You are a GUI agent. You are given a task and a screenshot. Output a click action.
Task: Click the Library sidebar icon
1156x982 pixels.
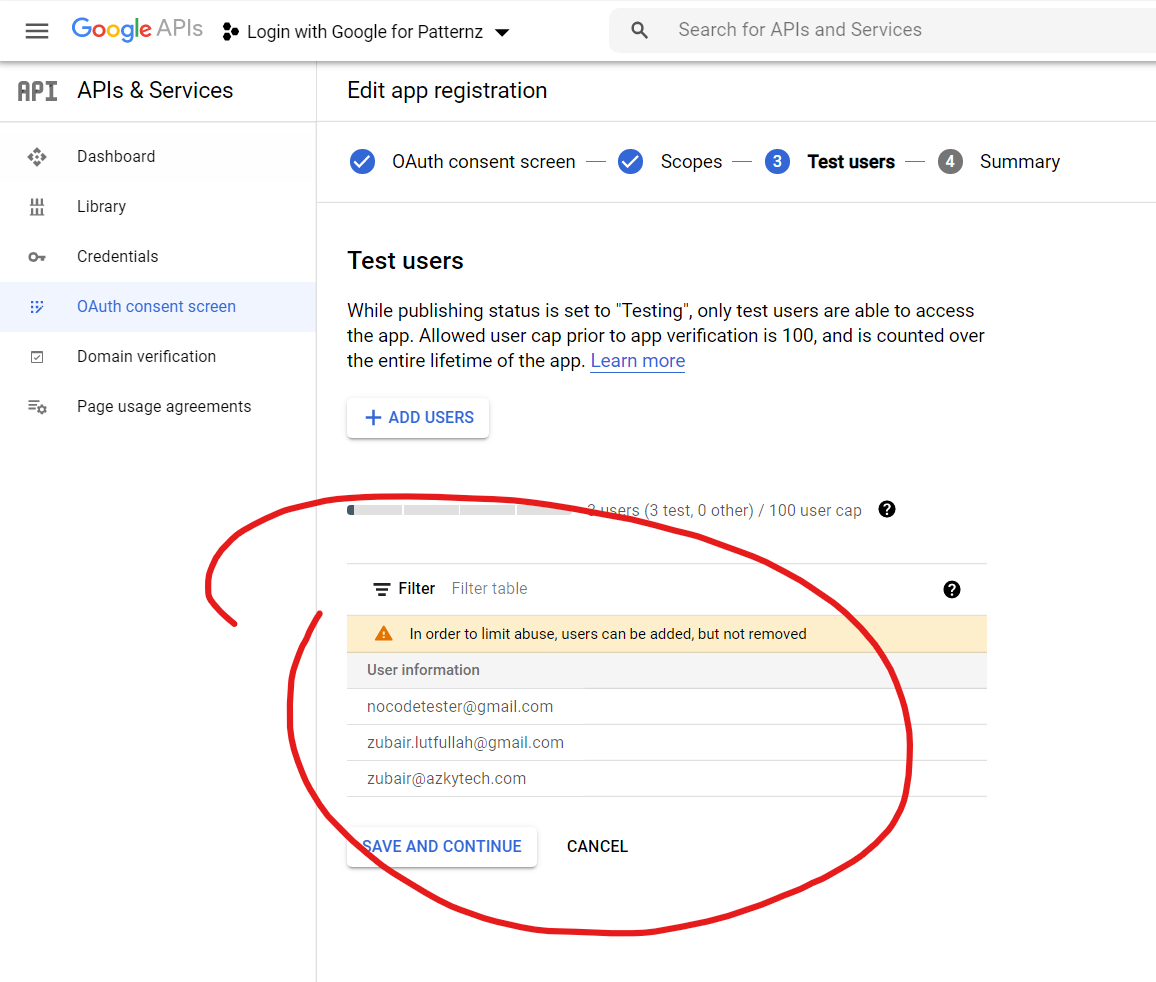click(37, 207)
